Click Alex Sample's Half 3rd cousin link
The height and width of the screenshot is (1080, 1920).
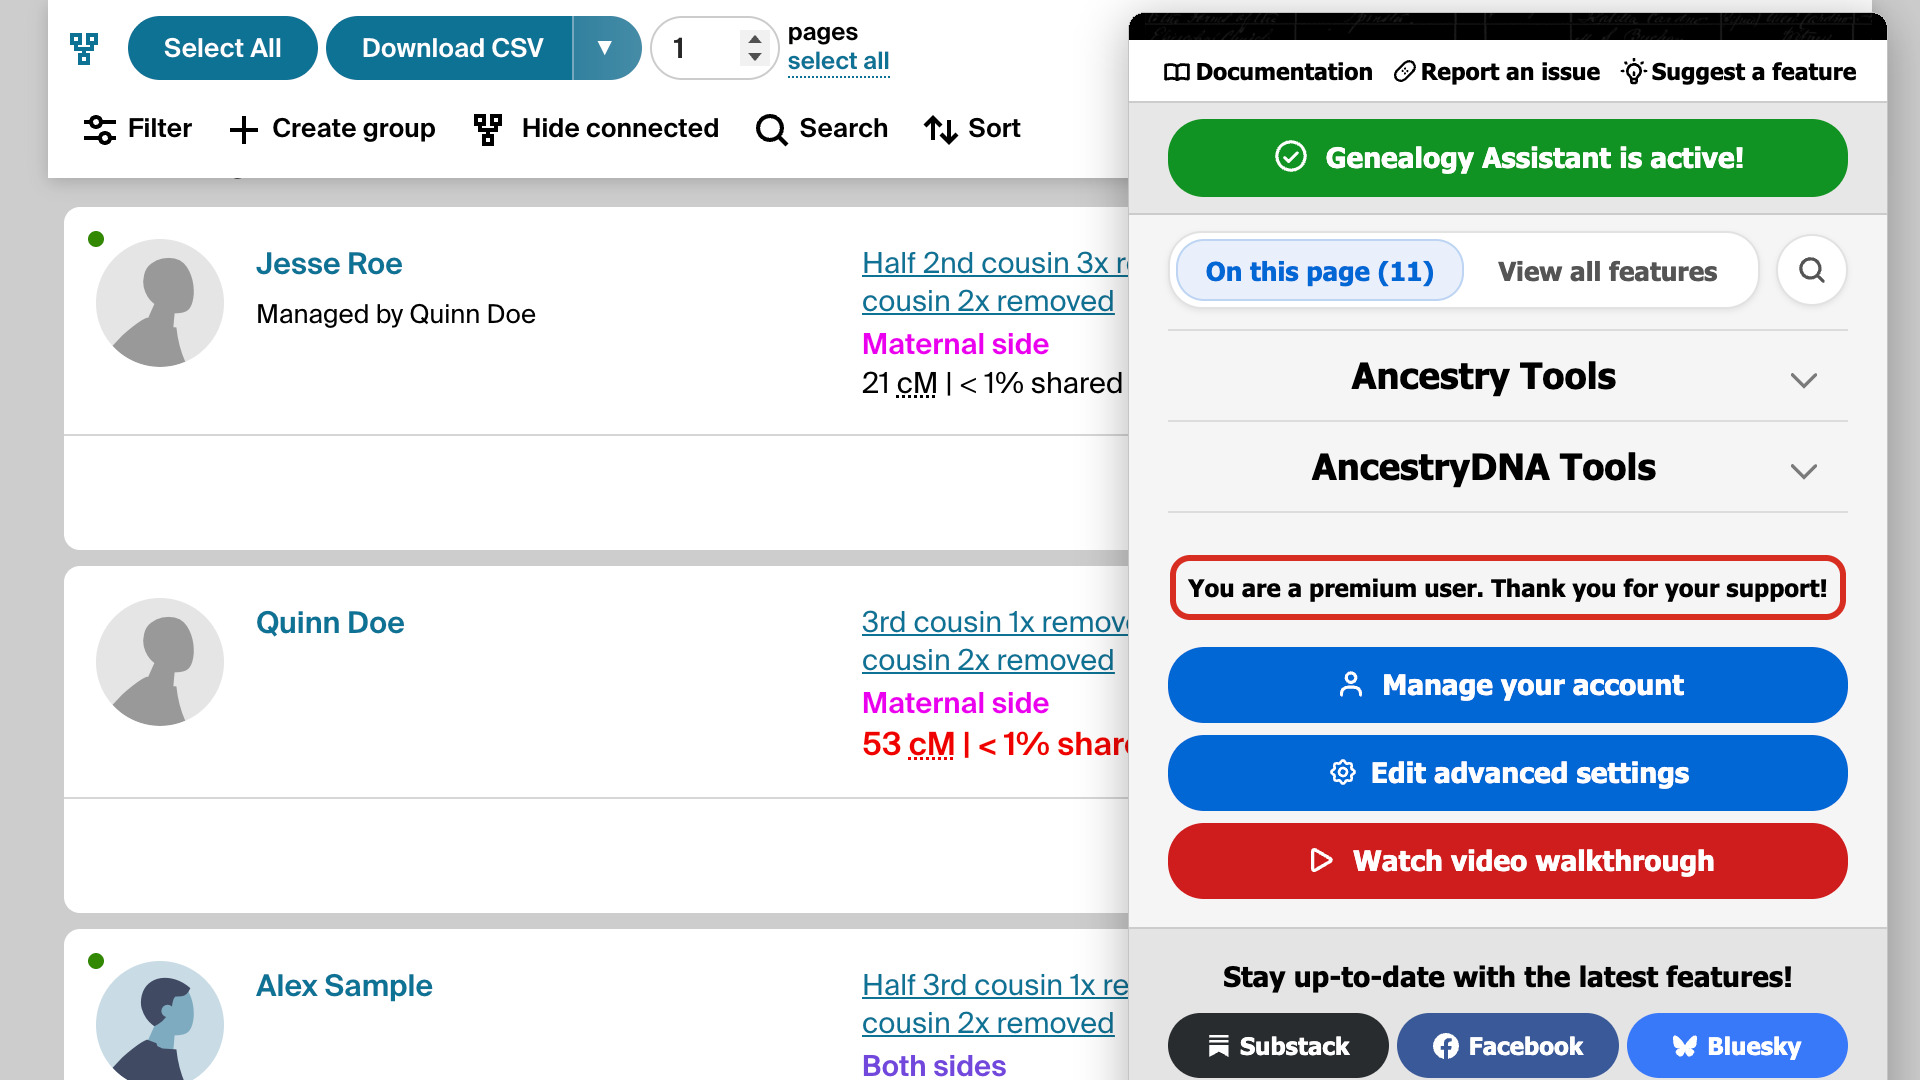pos(995,1004)
